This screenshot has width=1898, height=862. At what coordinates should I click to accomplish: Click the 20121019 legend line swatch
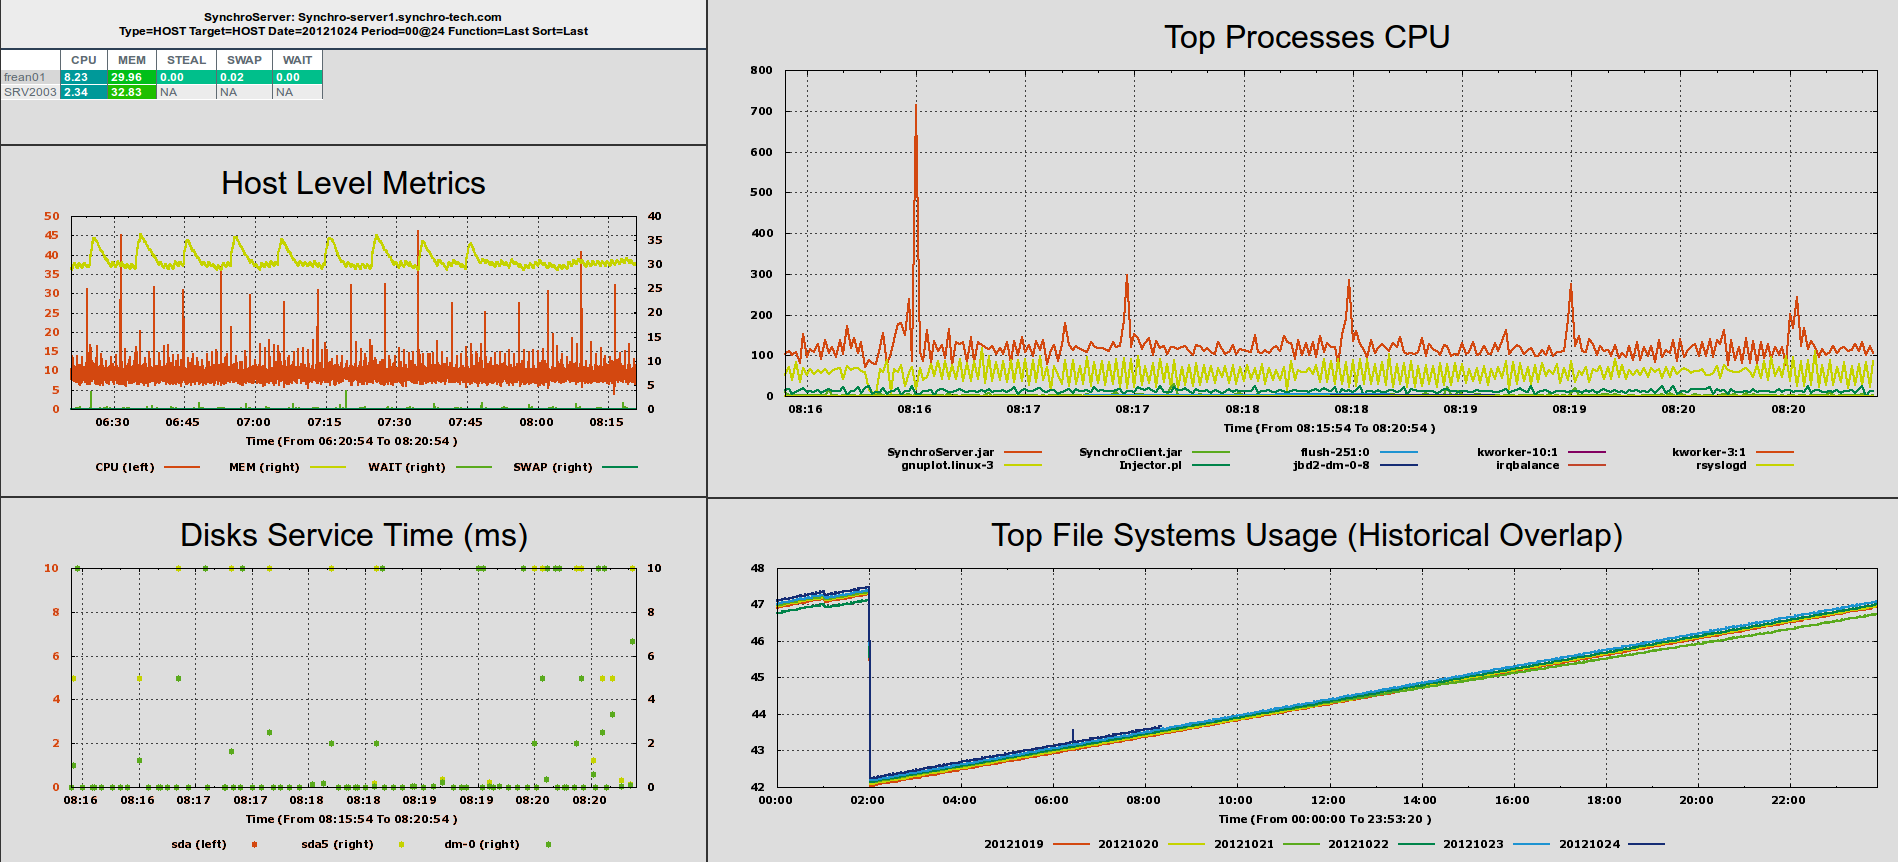coord(1071,844)
